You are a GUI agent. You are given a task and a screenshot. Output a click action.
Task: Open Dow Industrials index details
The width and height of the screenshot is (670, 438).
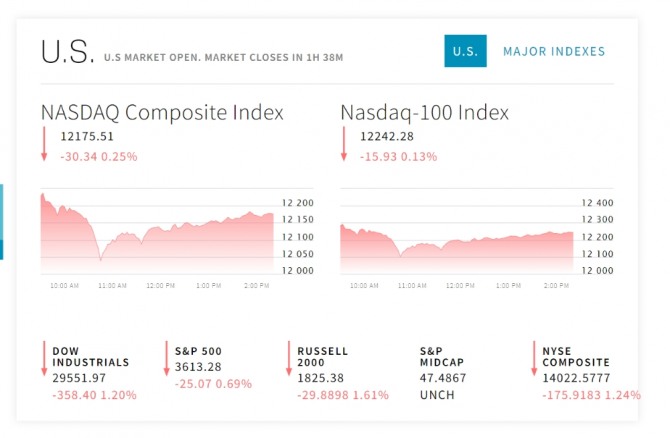(x=90, y=357)
